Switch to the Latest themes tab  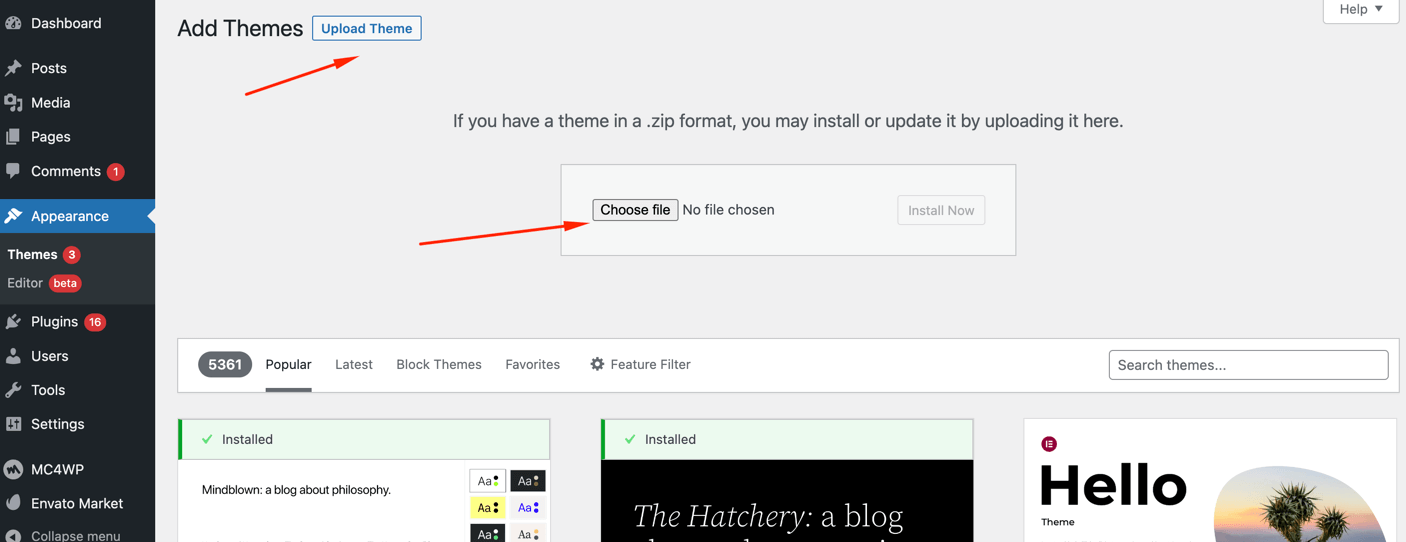click(x=354, y=364)
